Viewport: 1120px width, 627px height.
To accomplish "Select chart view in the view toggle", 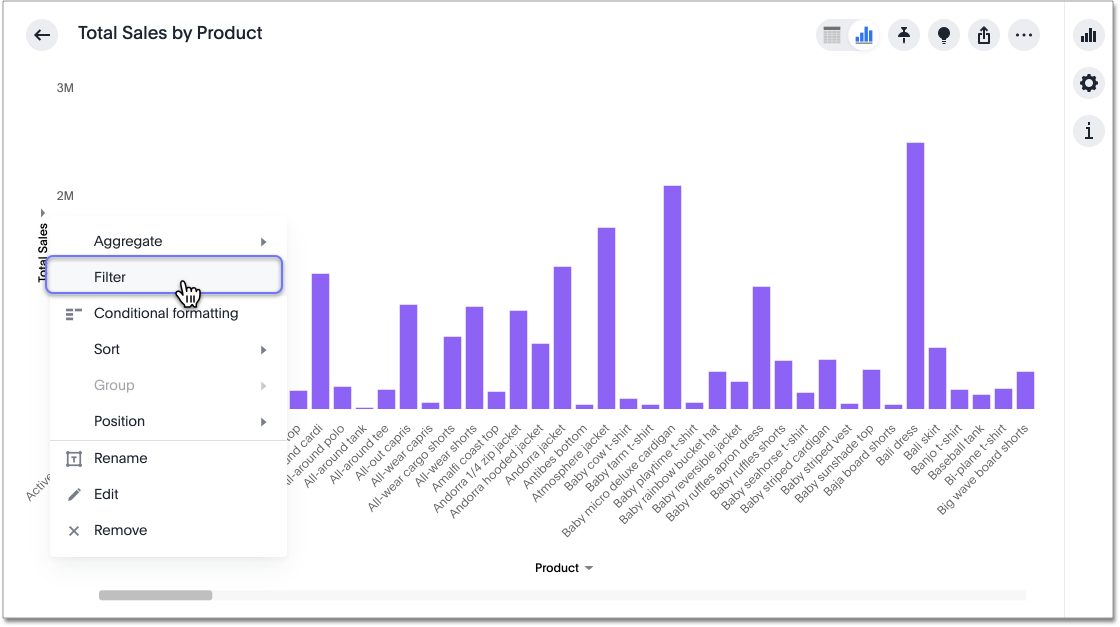I will coord(863,35).
